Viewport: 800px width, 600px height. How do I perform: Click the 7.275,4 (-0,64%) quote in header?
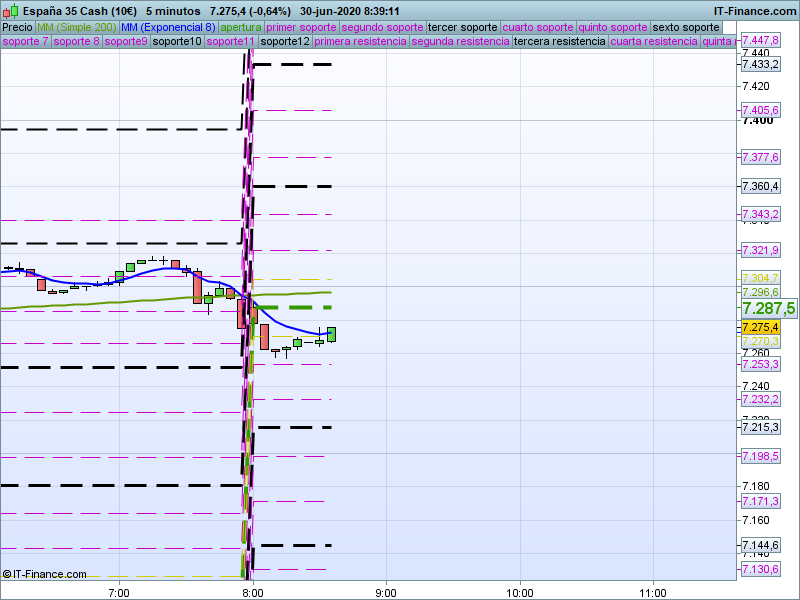250,11
